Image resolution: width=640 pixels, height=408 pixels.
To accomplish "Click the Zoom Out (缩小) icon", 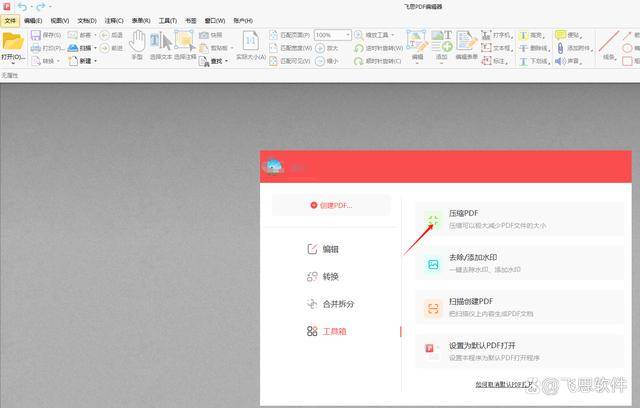I will tap(320, 61).
